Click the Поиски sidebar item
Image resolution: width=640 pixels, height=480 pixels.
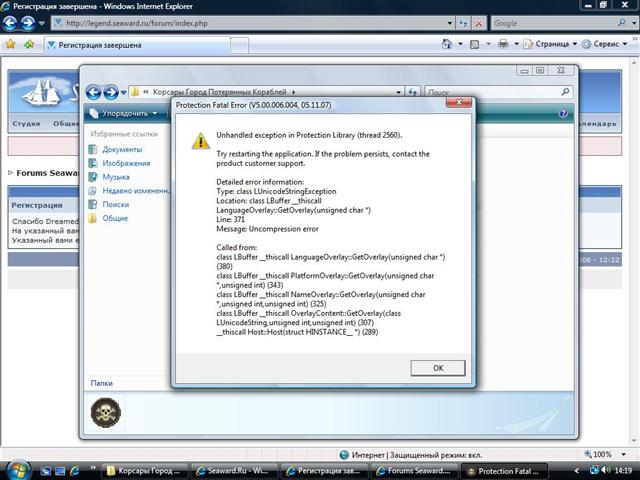(115, 204)
